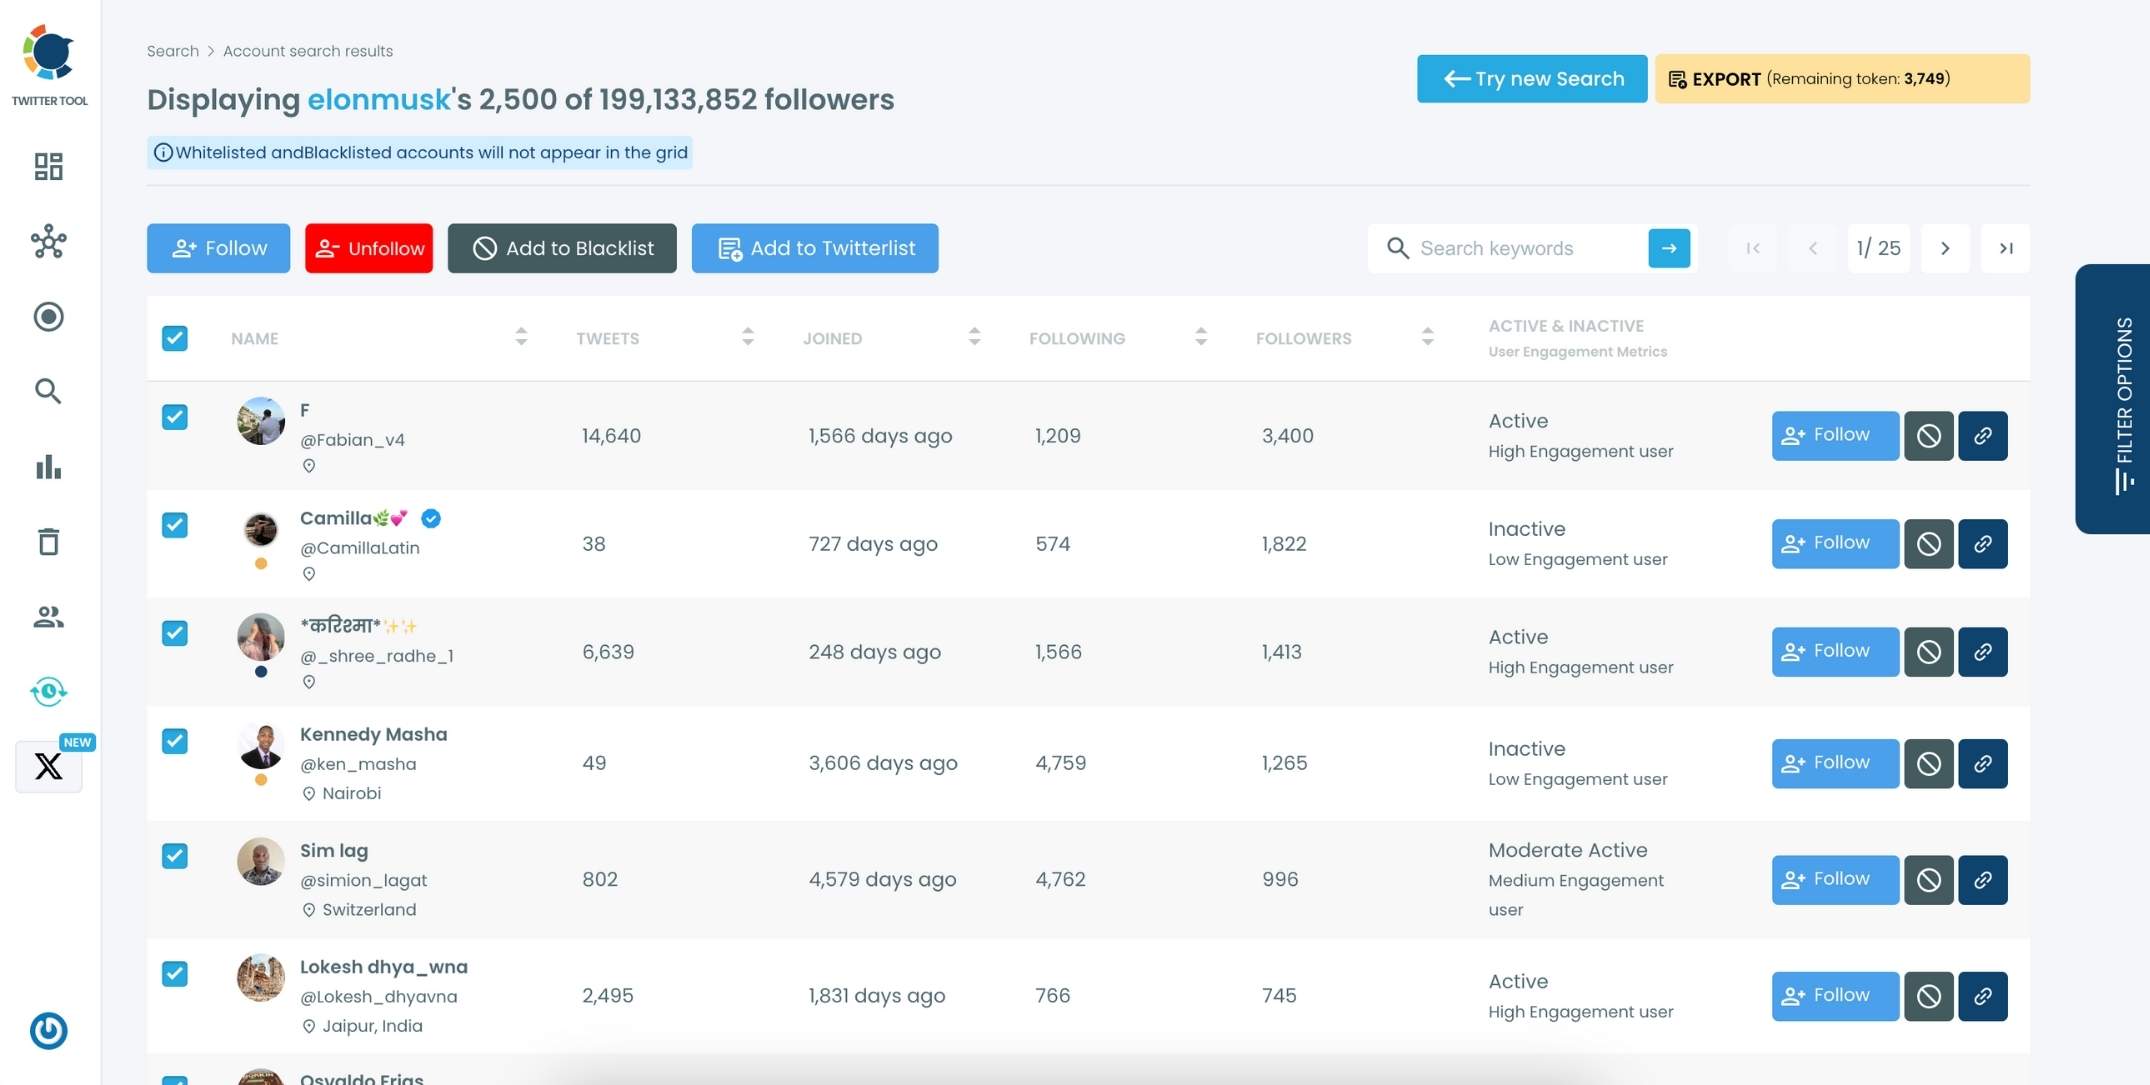Open the profile link icon for CamillaLatin

1982,544
